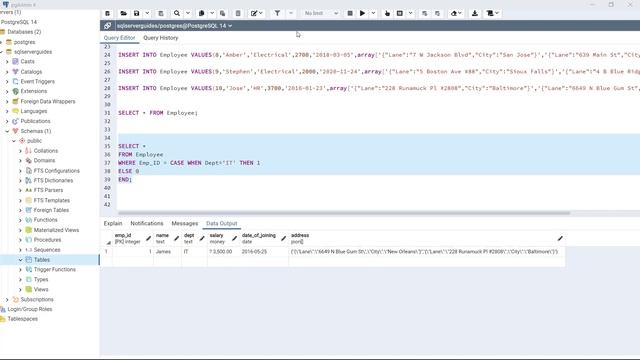
Task: Collapse the public schema node
Action: (14, 141)
